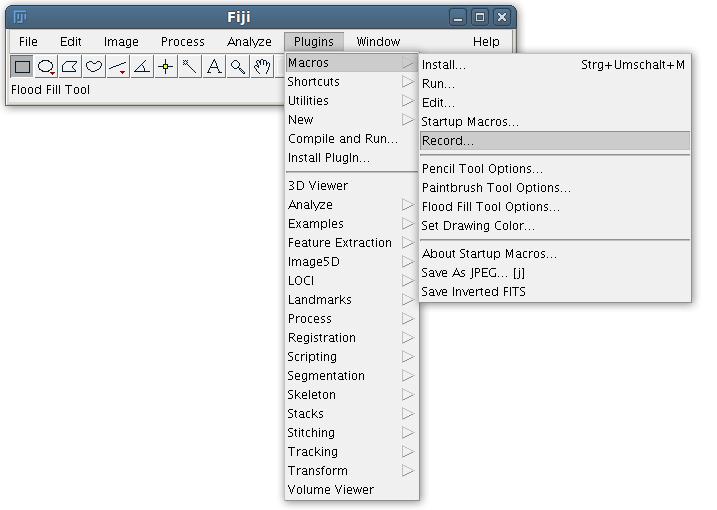Choose Record... macro entry
Screen dimensions: 717x510
point(555,141)
